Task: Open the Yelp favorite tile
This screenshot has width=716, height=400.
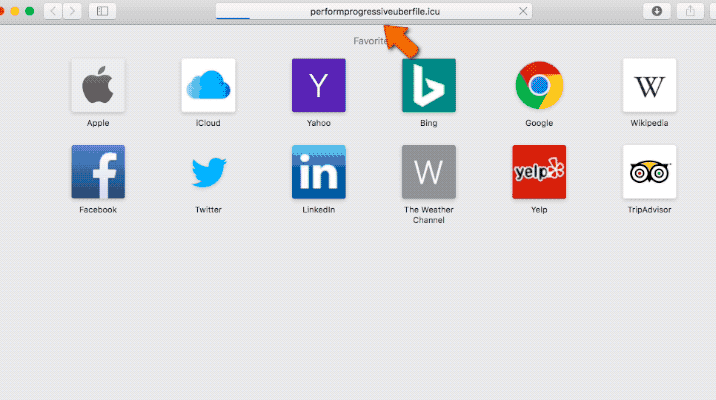Action: pos(539,172)
